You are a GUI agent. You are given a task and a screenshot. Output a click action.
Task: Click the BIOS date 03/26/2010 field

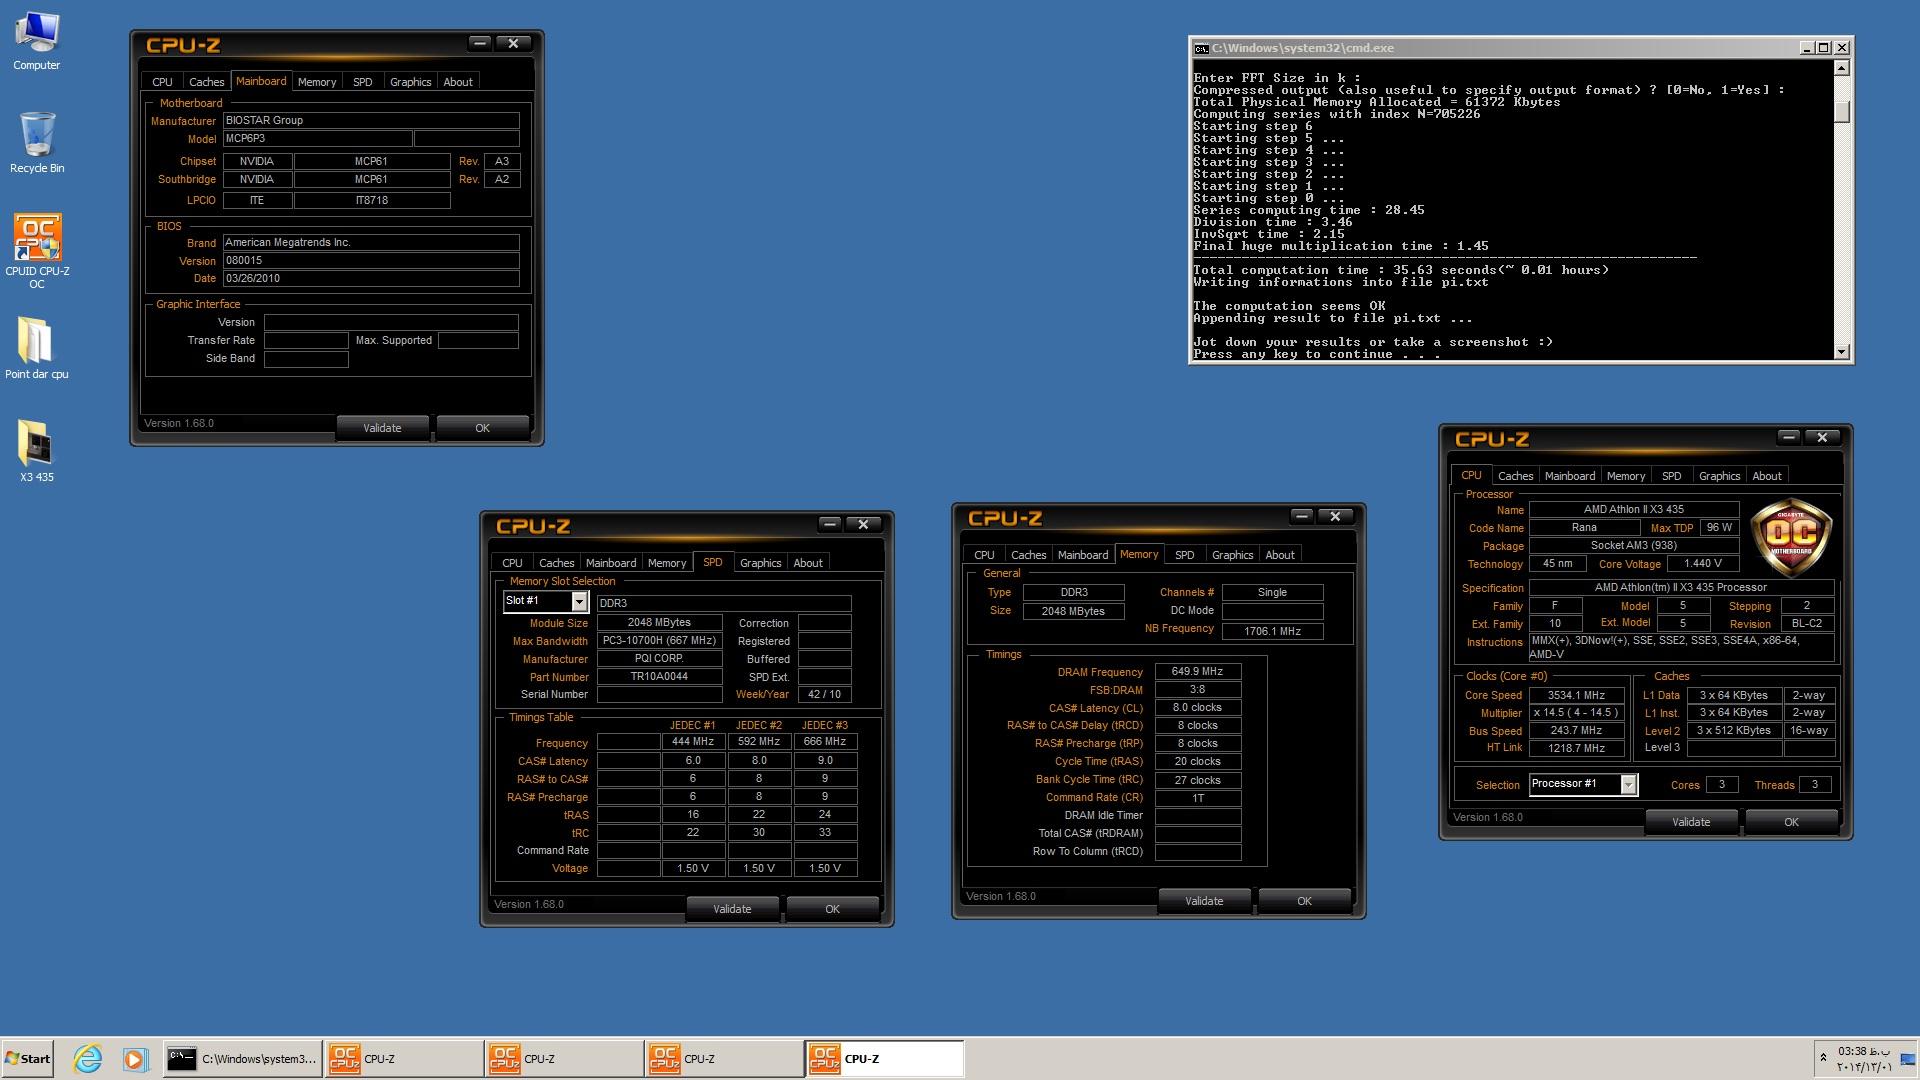click(x=371, y=278)
